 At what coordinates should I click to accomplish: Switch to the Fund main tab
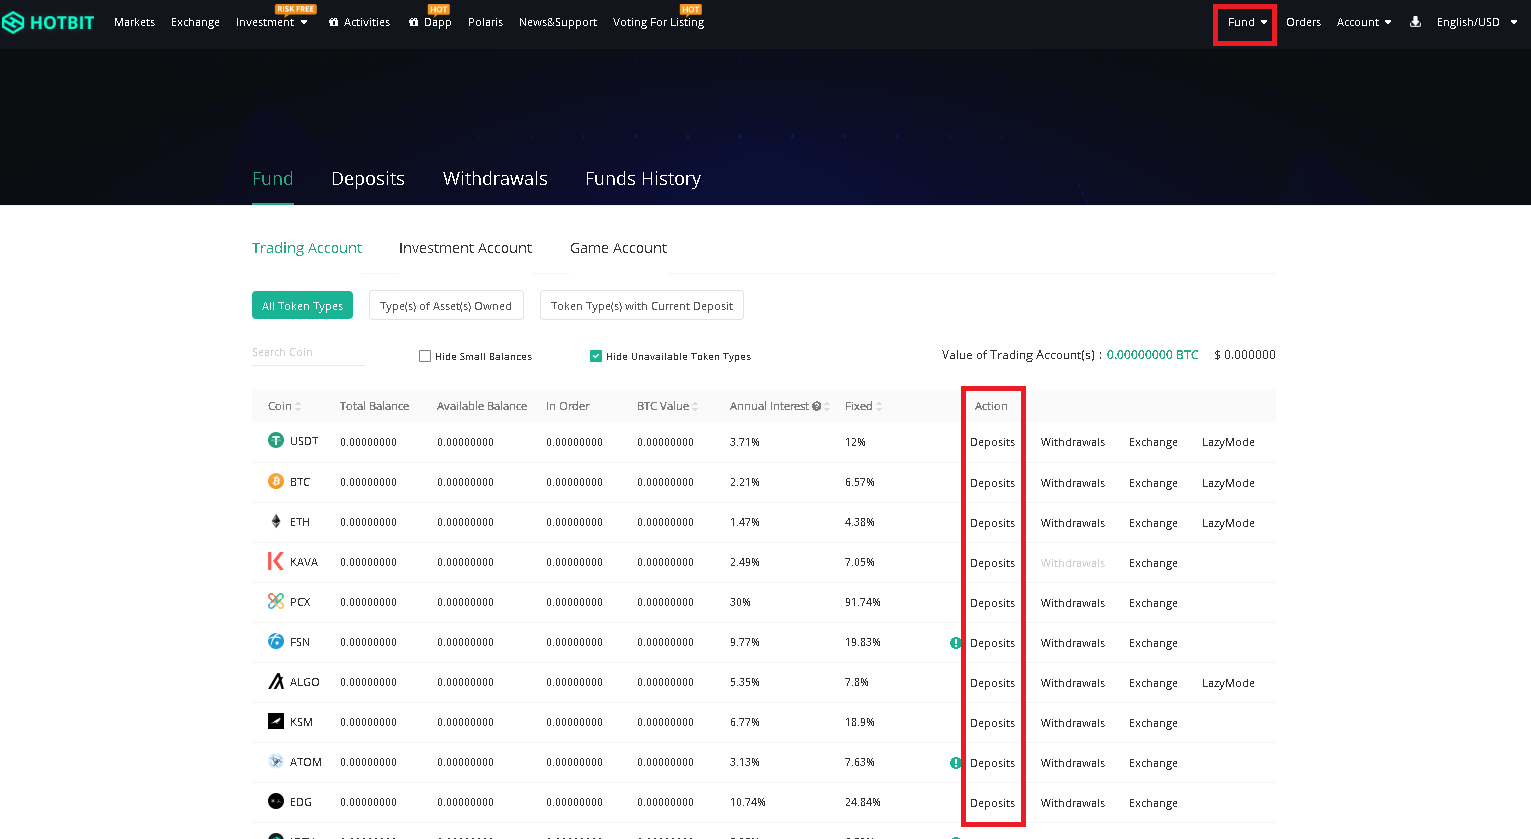click(x=273, y=179)
